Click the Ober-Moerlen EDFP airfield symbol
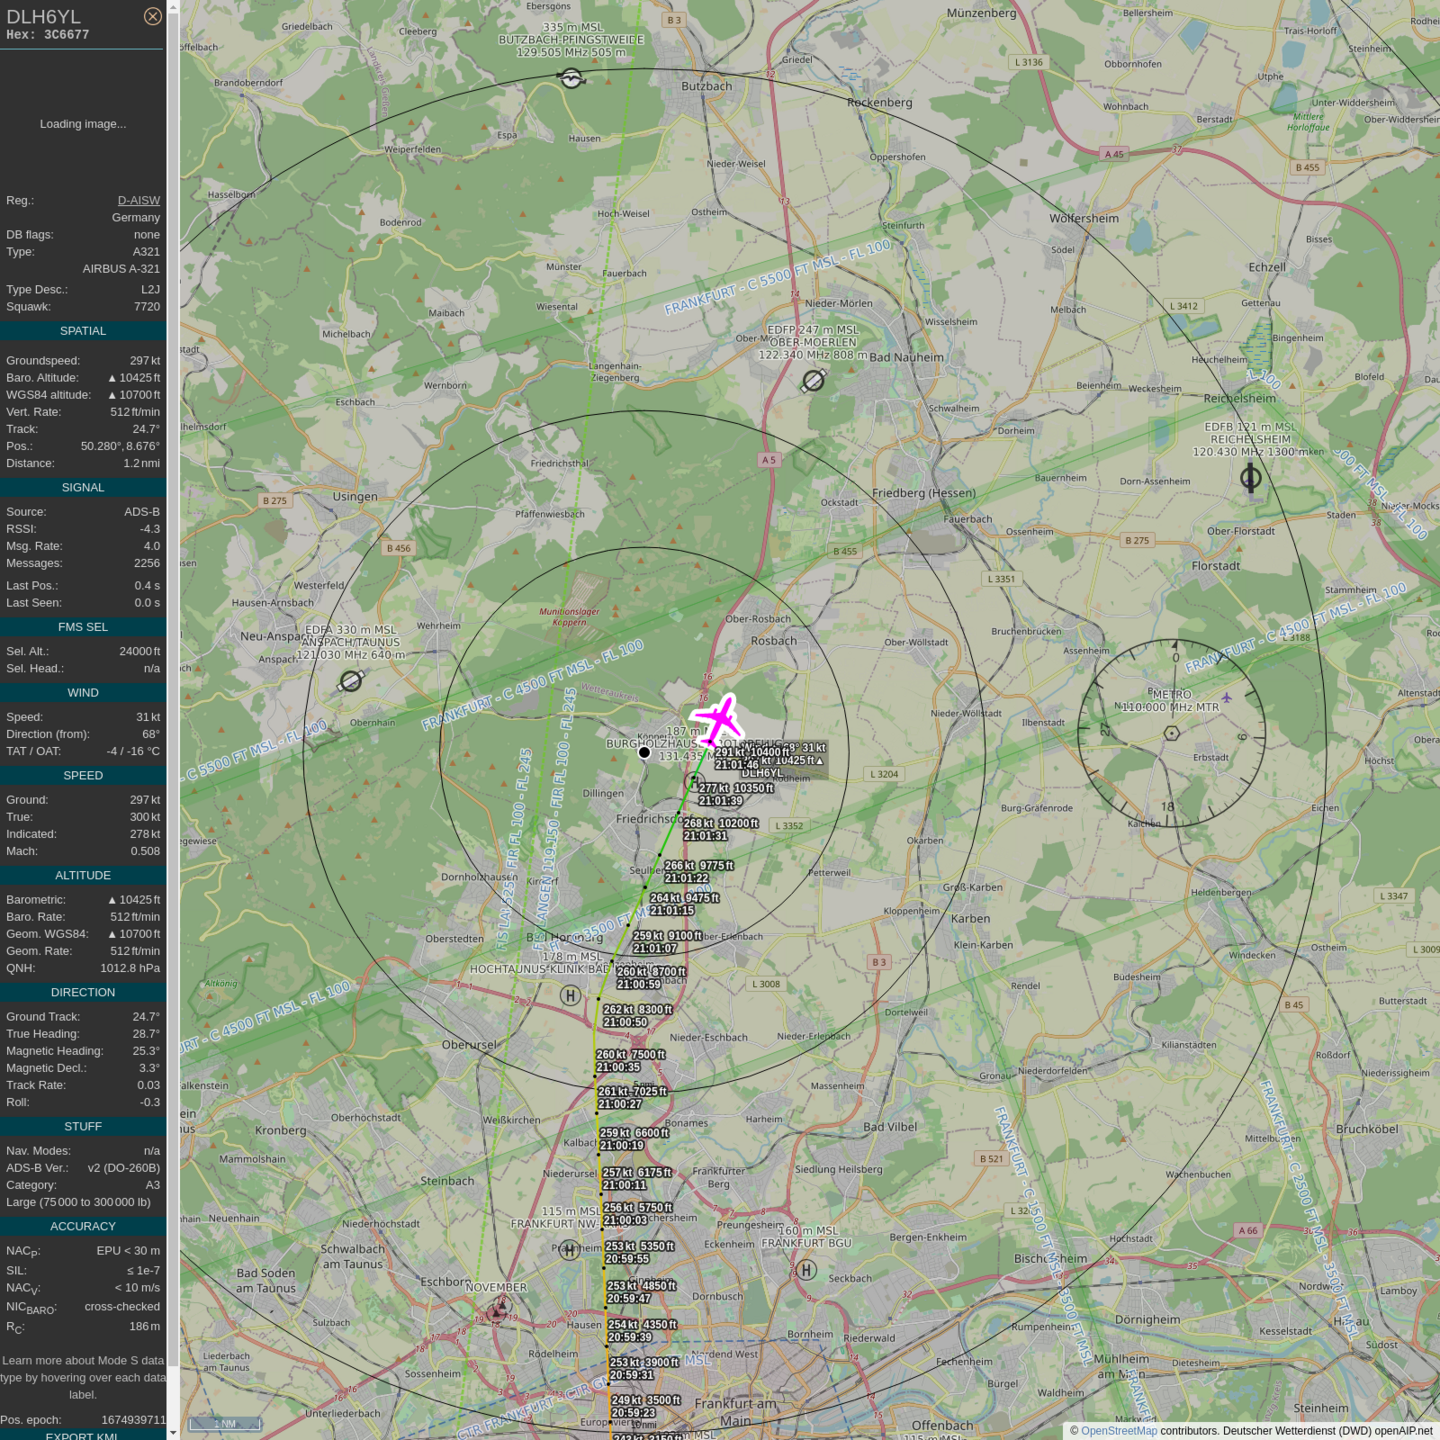 coord(813,381)
